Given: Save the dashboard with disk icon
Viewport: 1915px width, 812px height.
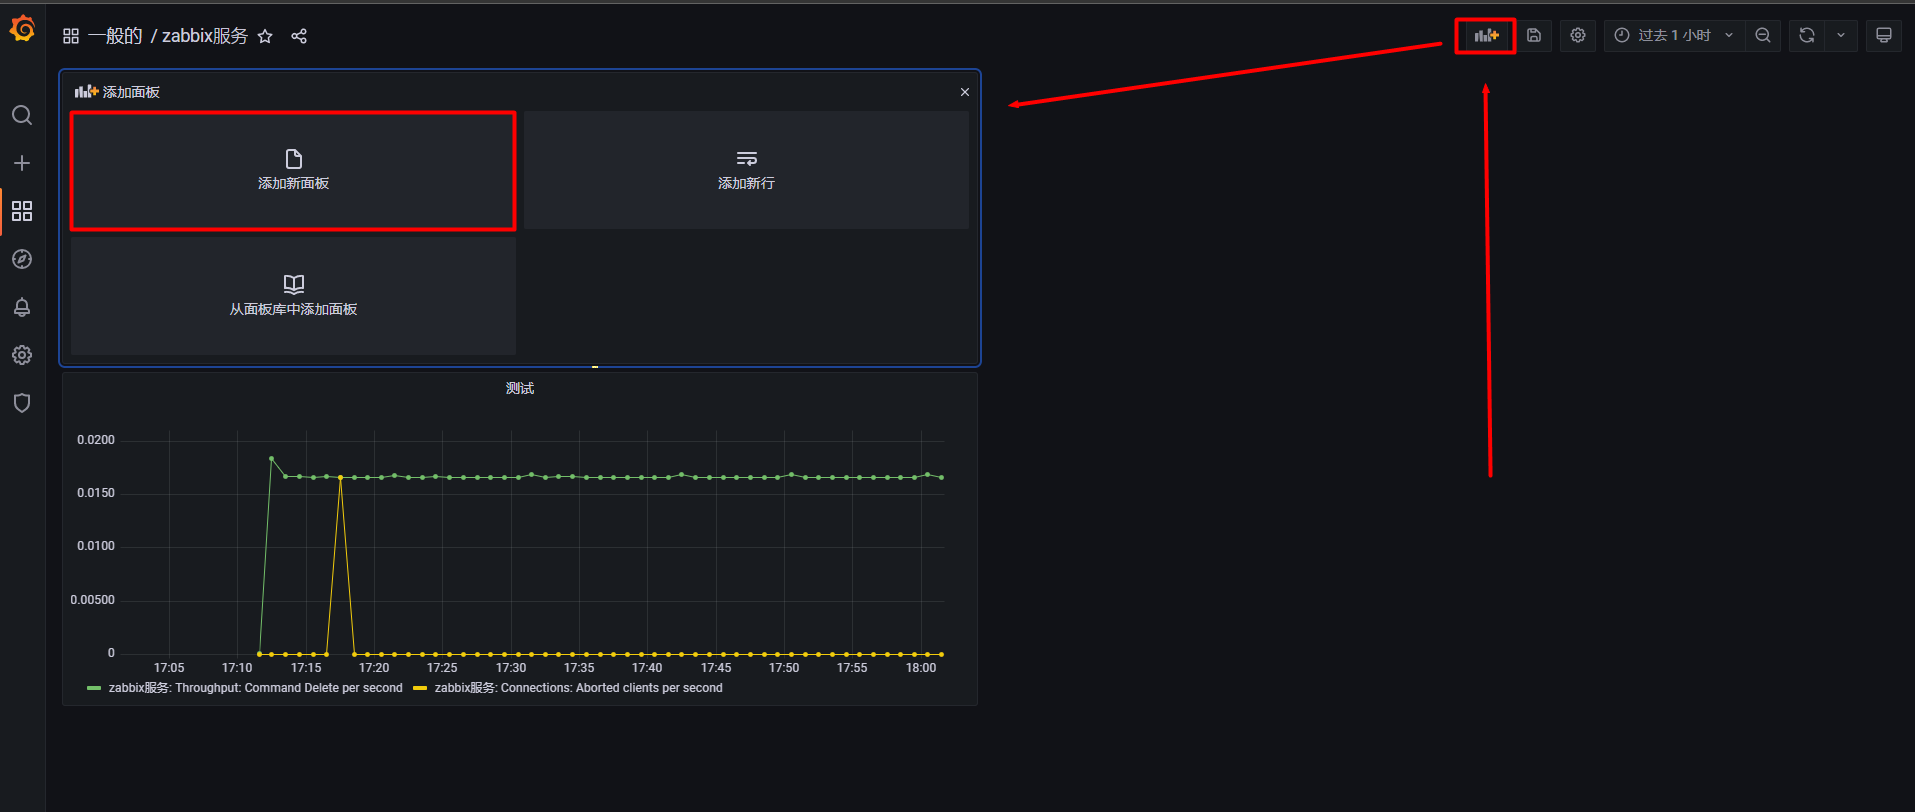Looking at the screenshot, I should tap(1534, 35).
